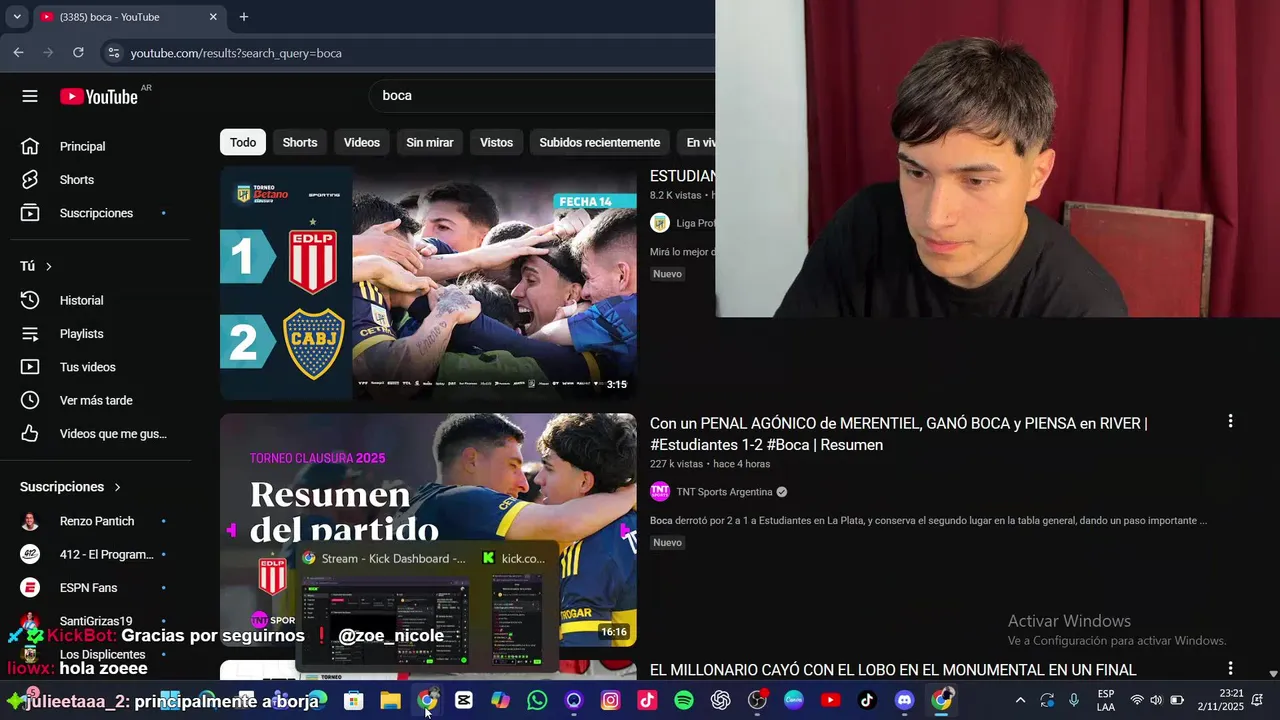Open the EDLP 1 CABJ 2 video thumbnail
The image size is (1280, 720).
(x=428, y=284)
